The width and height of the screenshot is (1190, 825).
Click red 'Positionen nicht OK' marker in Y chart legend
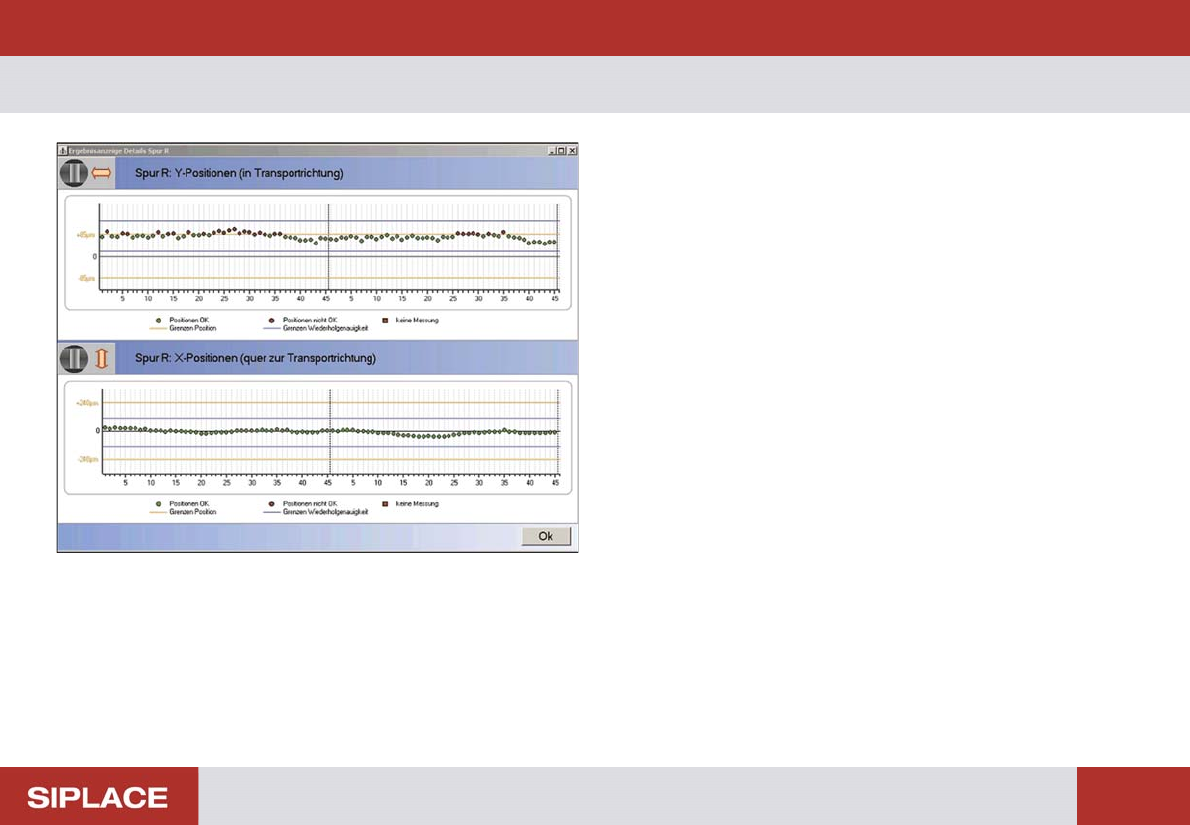point(271,320)
